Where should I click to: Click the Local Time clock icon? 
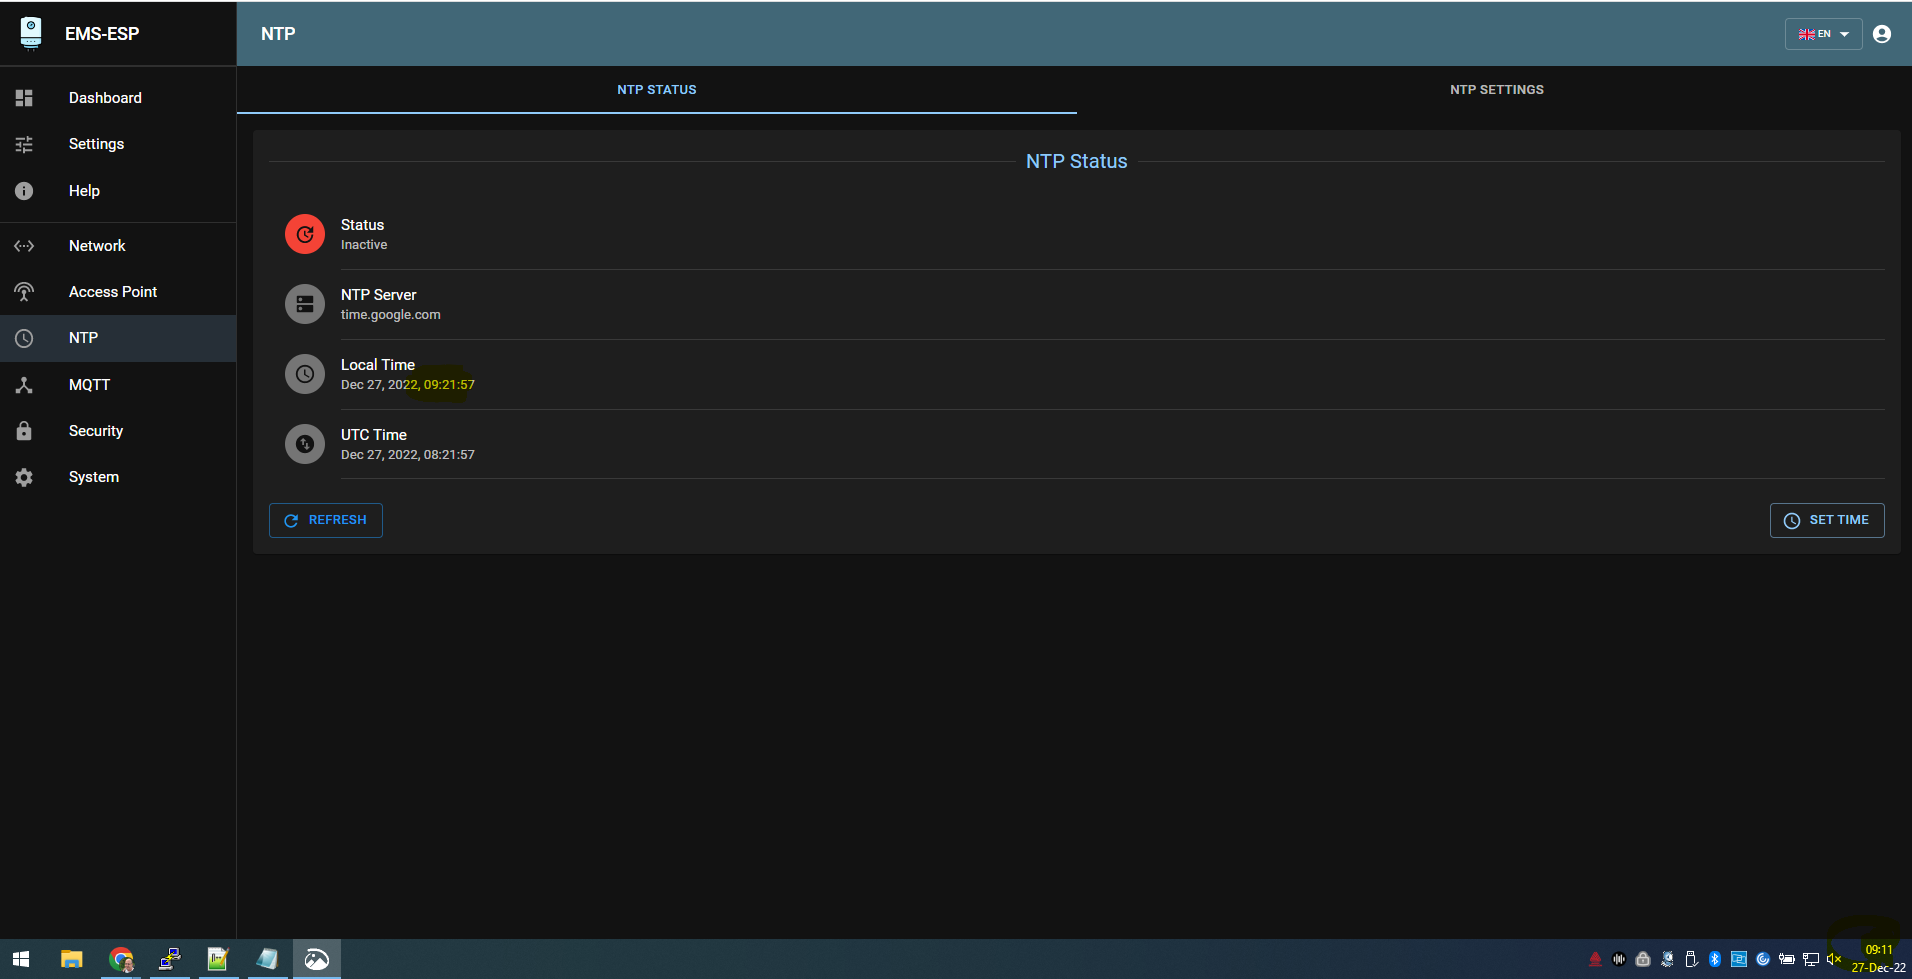[x=305, y=373]
